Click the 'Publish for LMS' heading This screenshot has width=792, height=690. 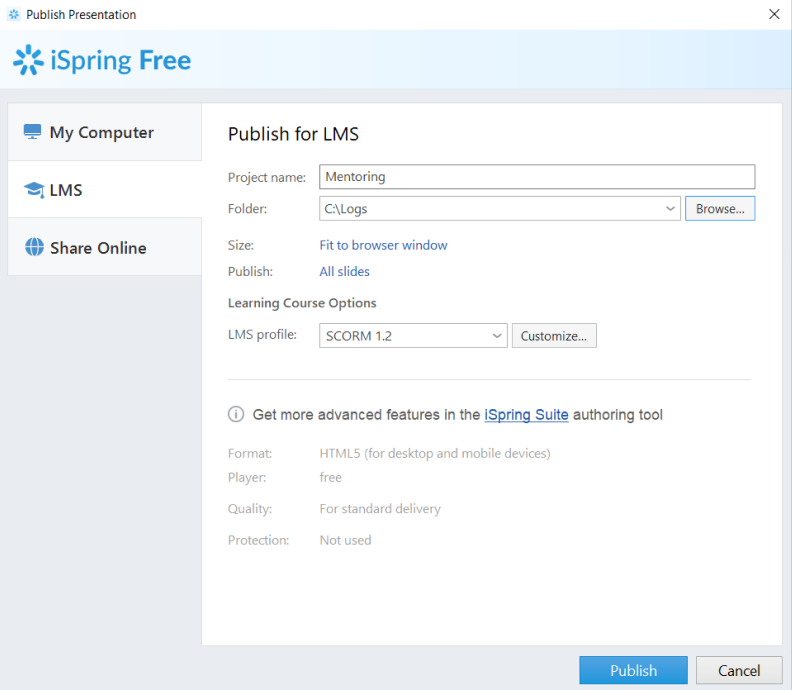(x=293, y=134)
